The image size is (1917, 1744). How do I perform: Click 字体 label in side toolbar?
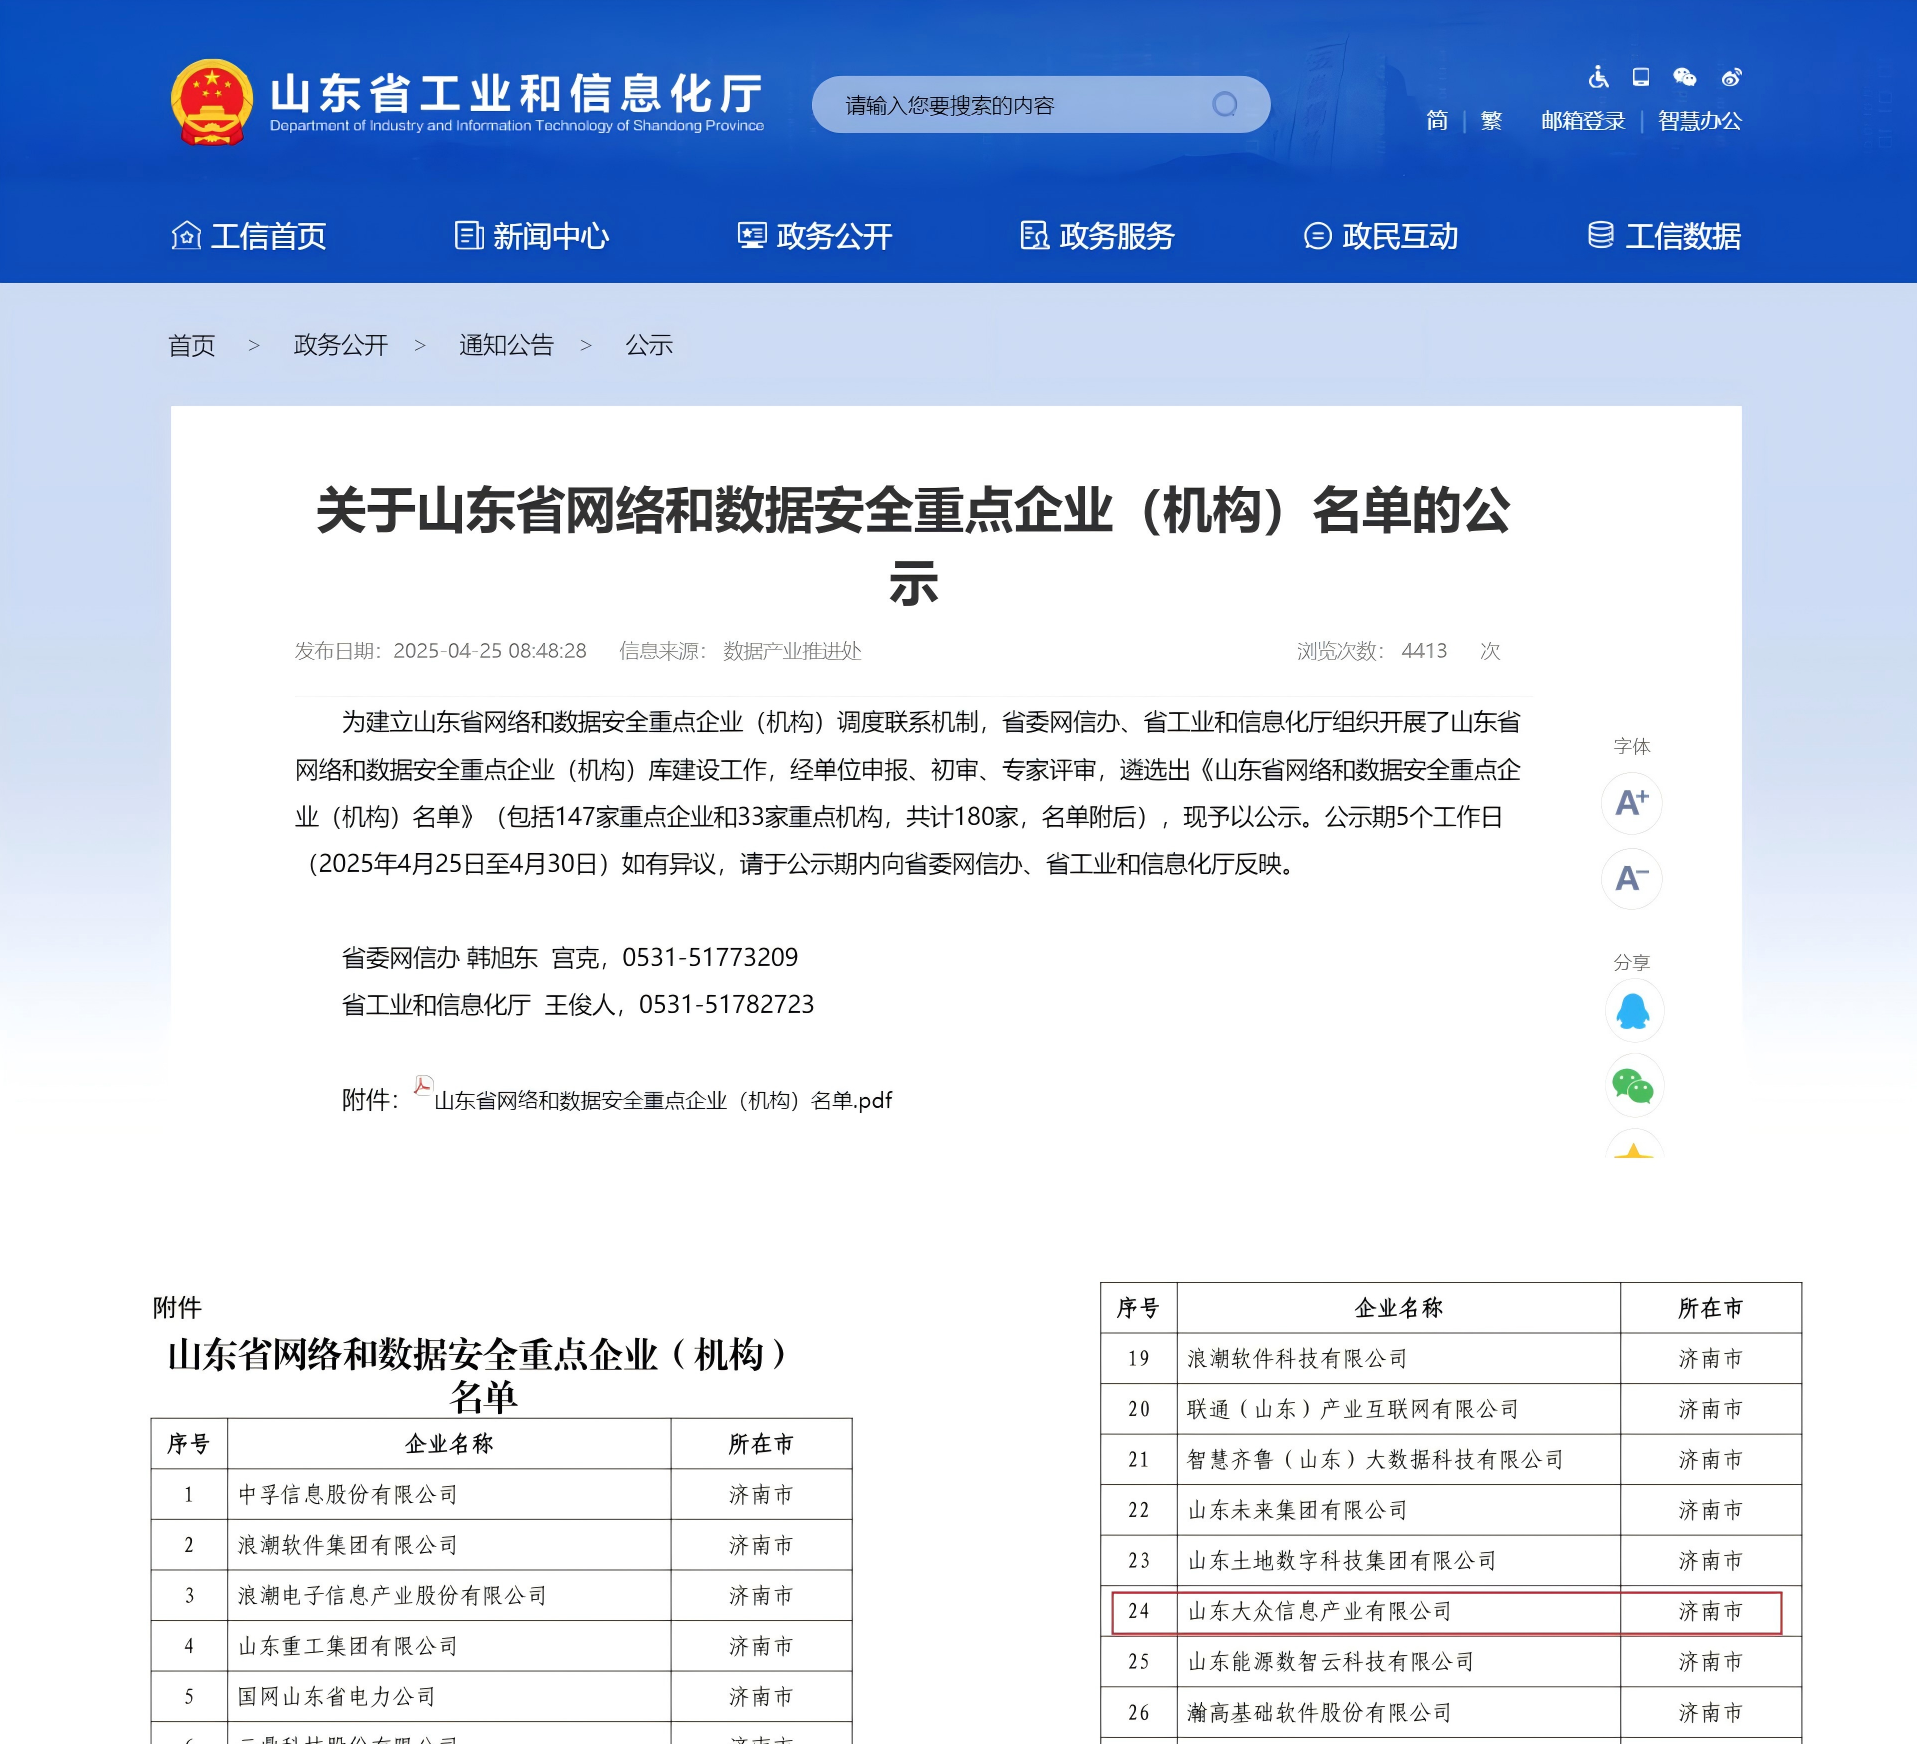coord(1632,746)
